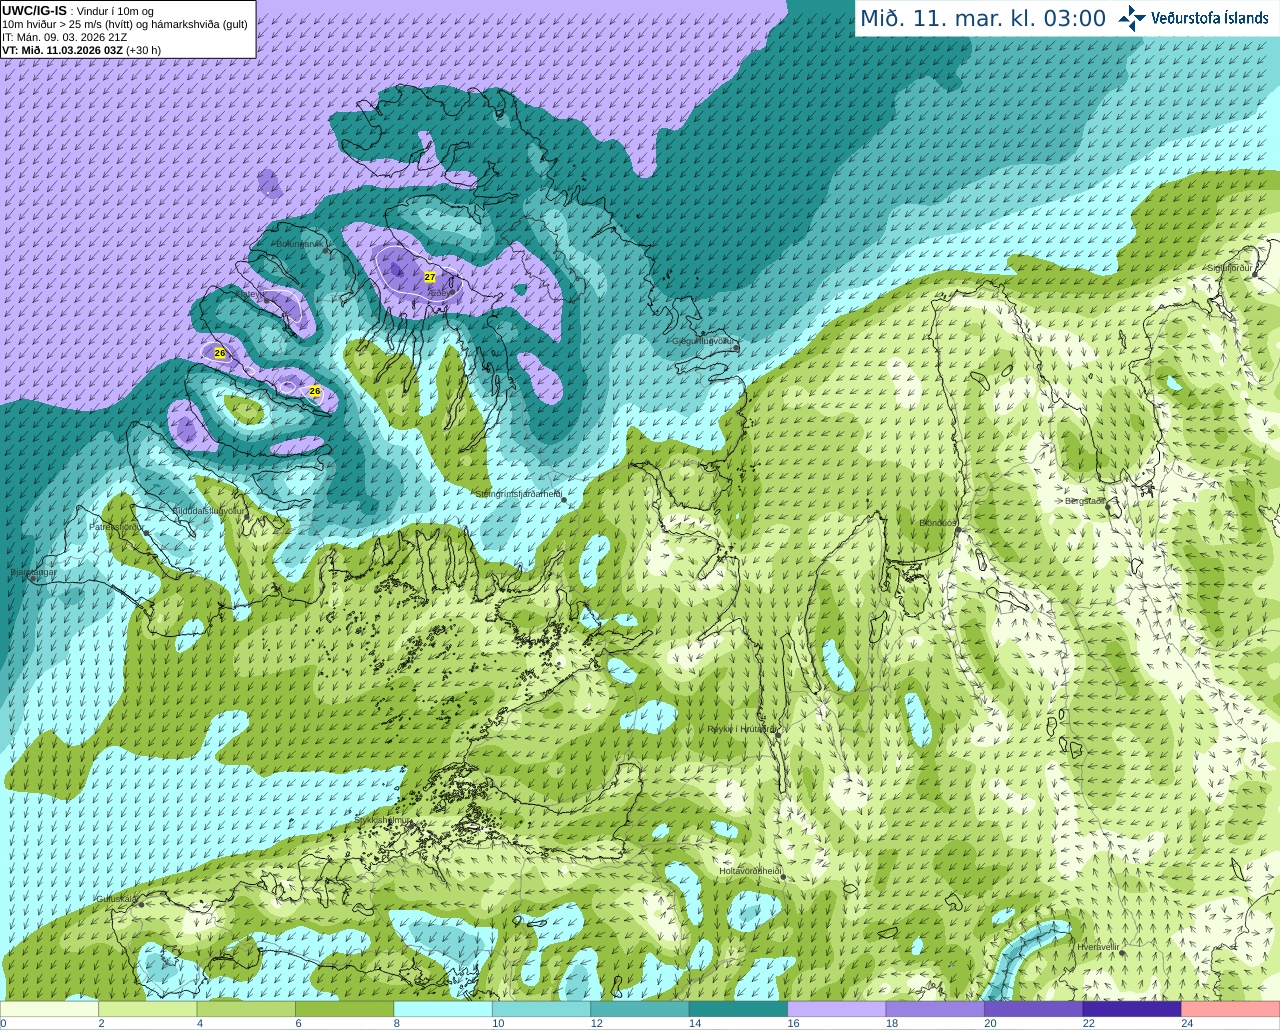Select the Holtavörðuheiði station marker
Viewport: 1280px width, 1030px height.
[x=782, y=877]
